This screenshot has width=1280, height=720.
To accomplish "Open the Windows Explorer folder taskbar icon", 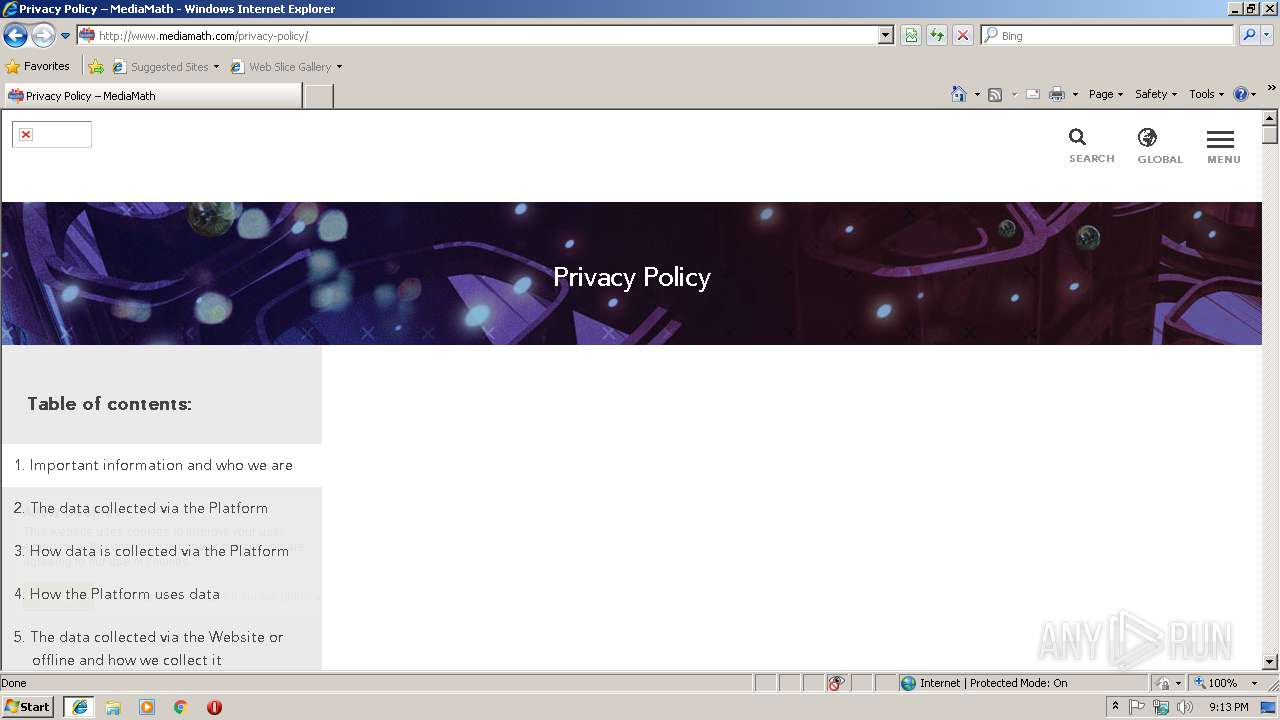I will point(113,707).
